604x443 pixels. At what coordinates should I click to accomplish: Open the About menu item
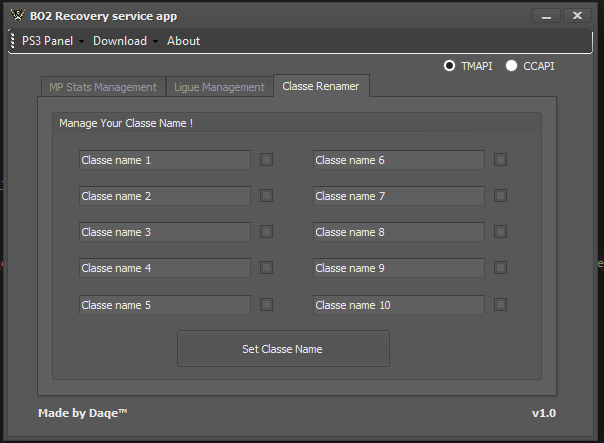[183, 41]
